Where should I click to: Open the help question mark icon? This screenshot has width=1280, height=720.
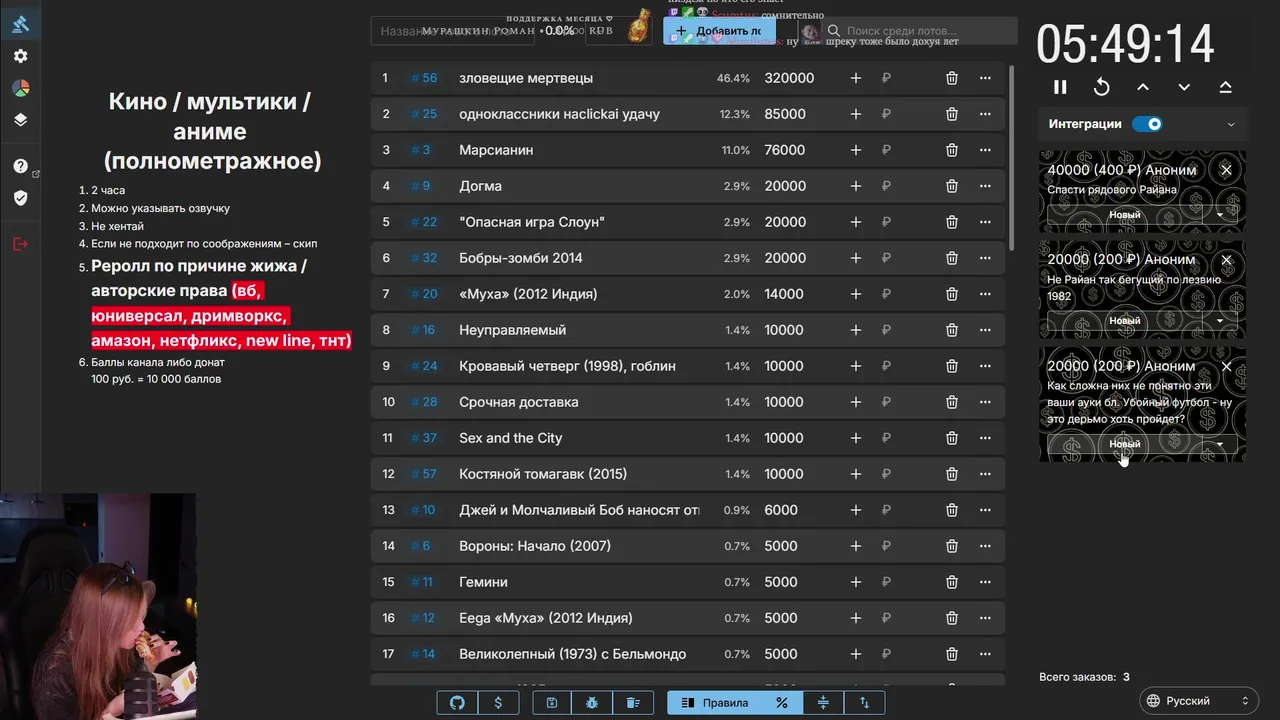(20, 166)
